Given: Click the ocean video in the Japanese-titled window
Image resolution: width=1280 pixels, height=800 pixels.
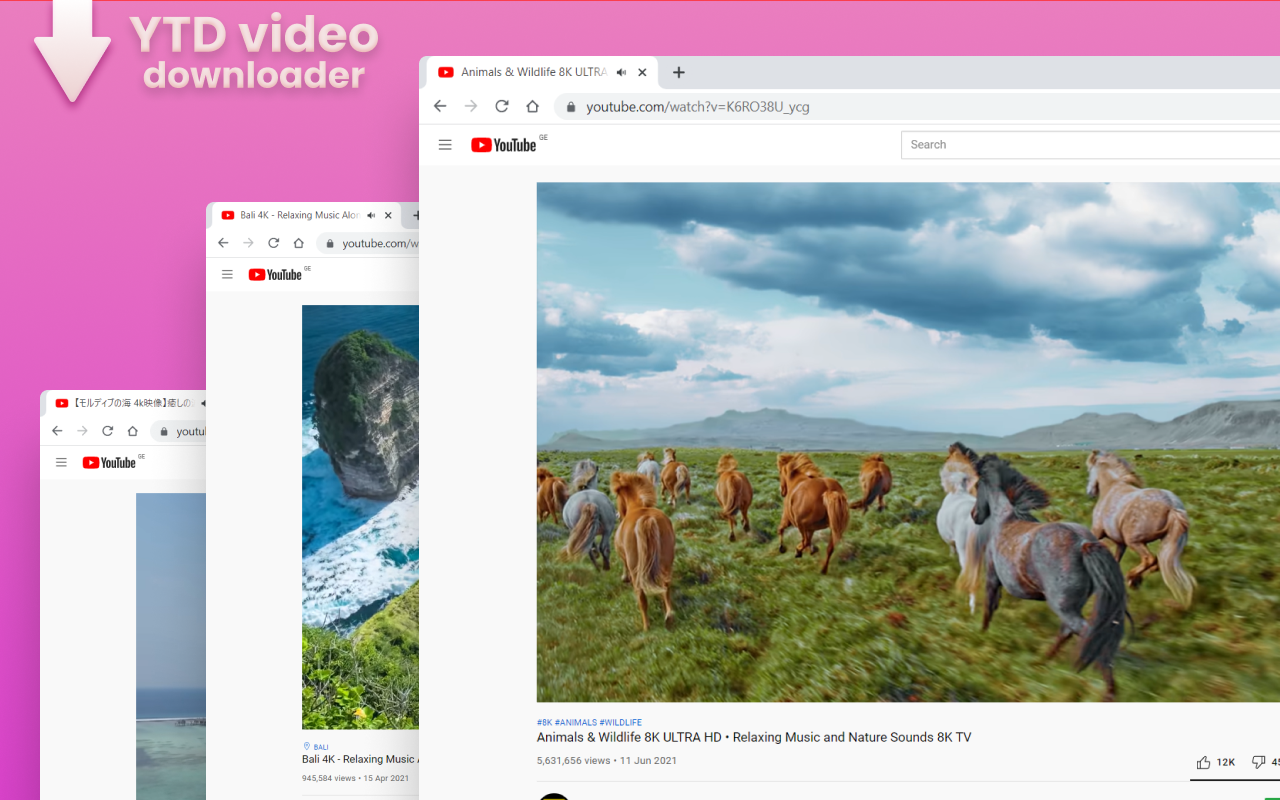Looking at the screenshot, I should pos(171,646).
